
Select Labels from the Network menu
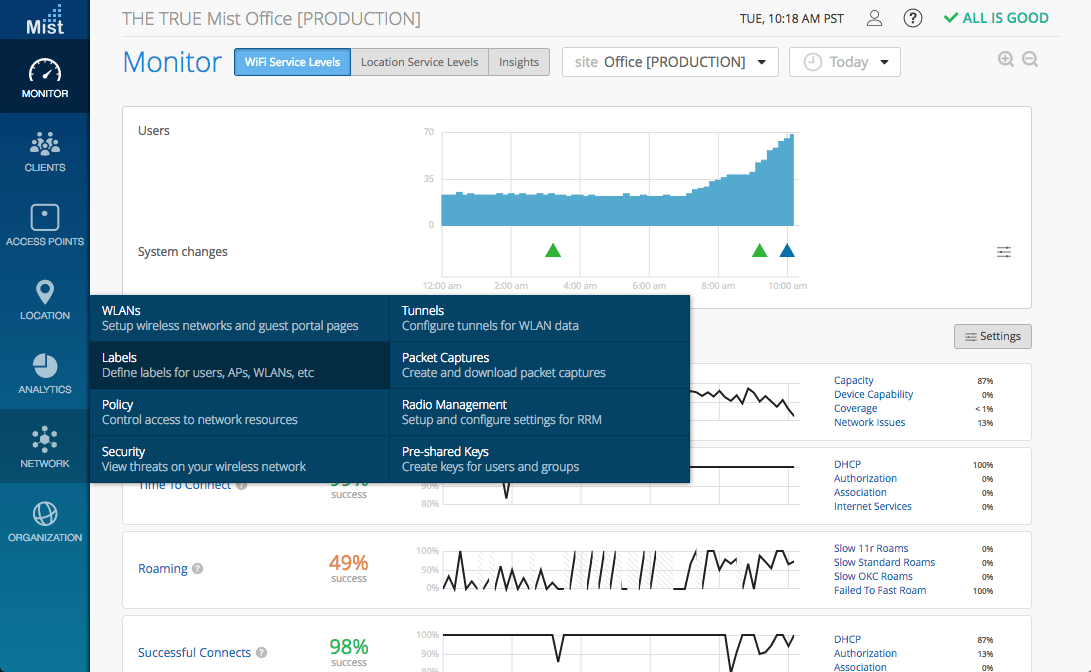[239, 365]
